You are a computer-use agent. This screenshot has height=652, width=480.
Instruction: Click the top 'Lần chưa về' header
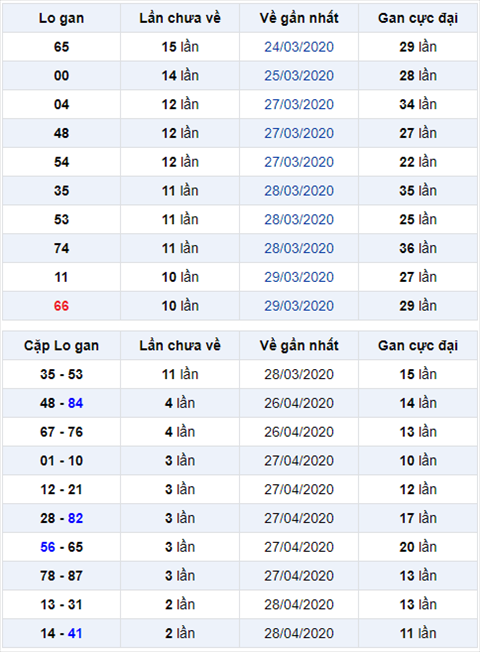coord(180,18)
